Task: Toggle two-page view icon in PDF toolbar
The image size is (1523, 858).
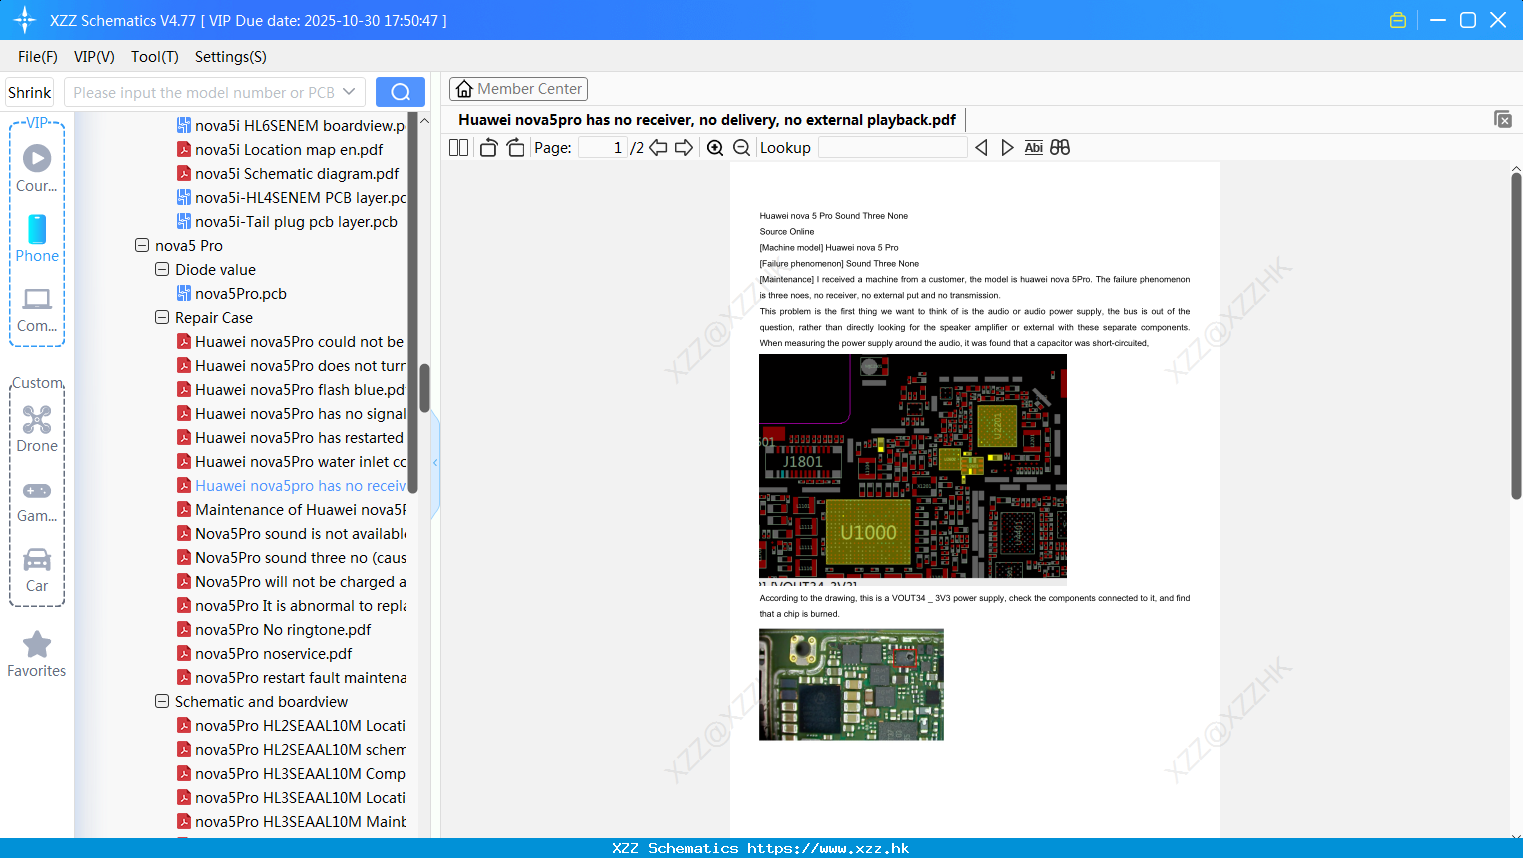Action: pos(459,148)
